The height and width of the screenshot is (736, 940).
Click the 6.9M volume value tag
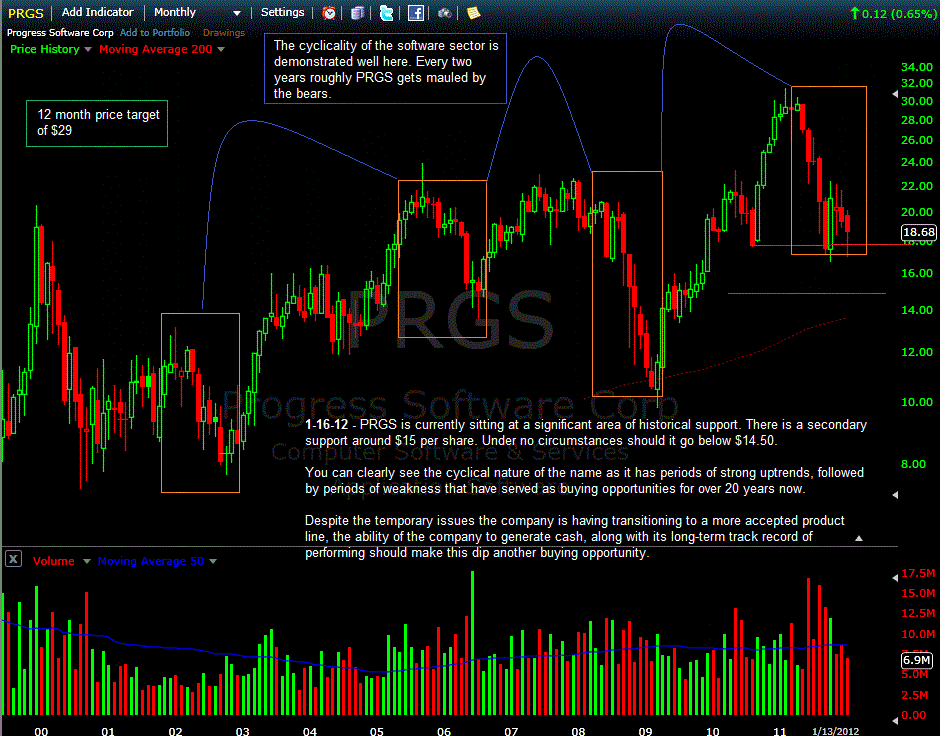pyautogui.click(x=917, y=660)
